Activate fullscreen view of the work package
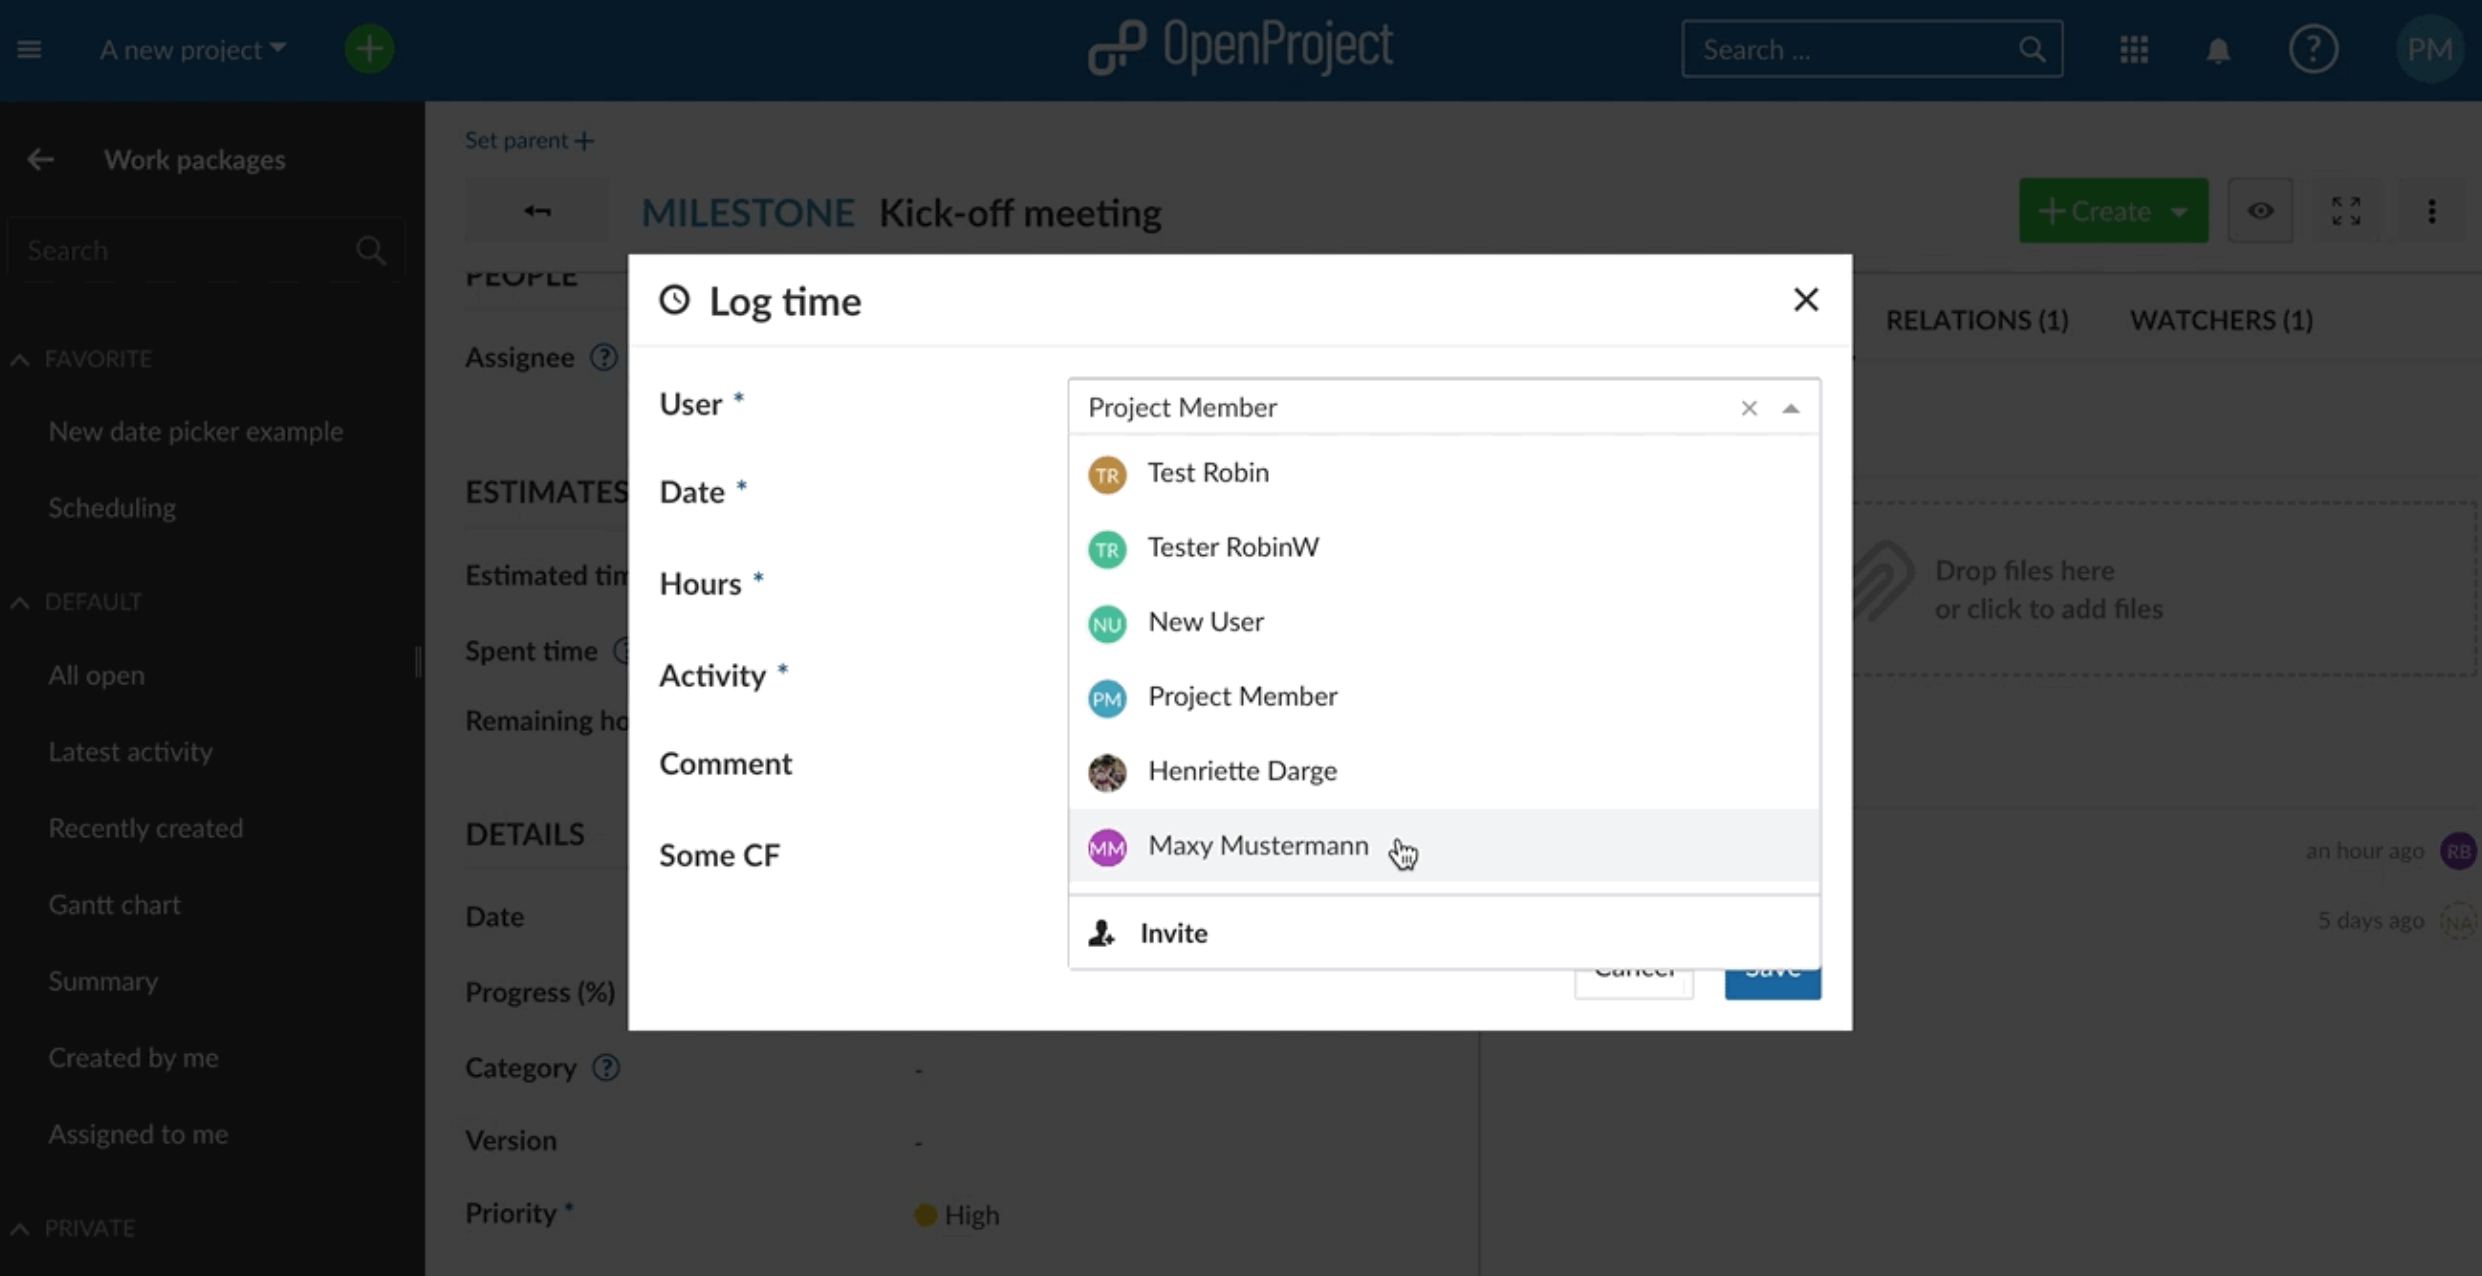Image resolution: width=2482 pixels, height=1276 pixels. point(2345,211)
